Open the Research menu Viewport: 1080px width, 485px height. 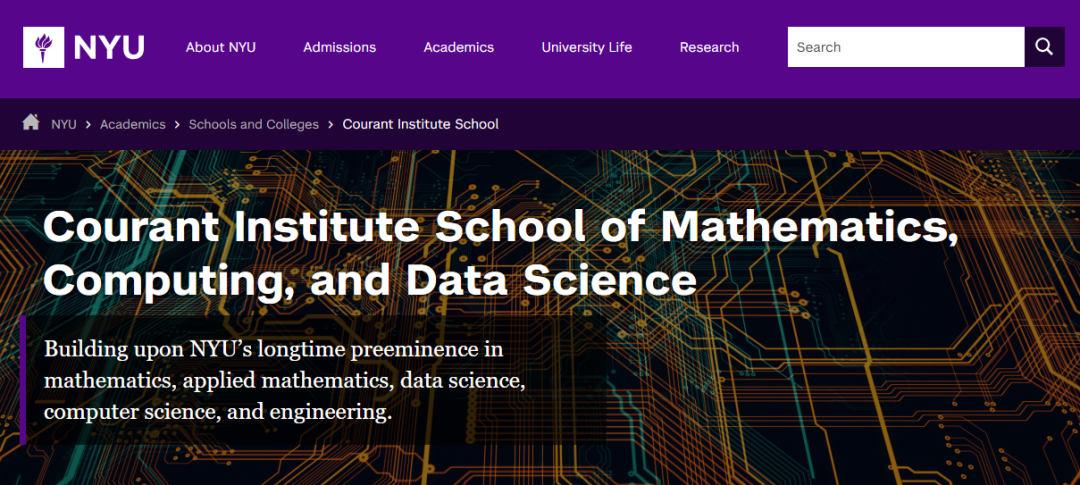tap(709, 47)
